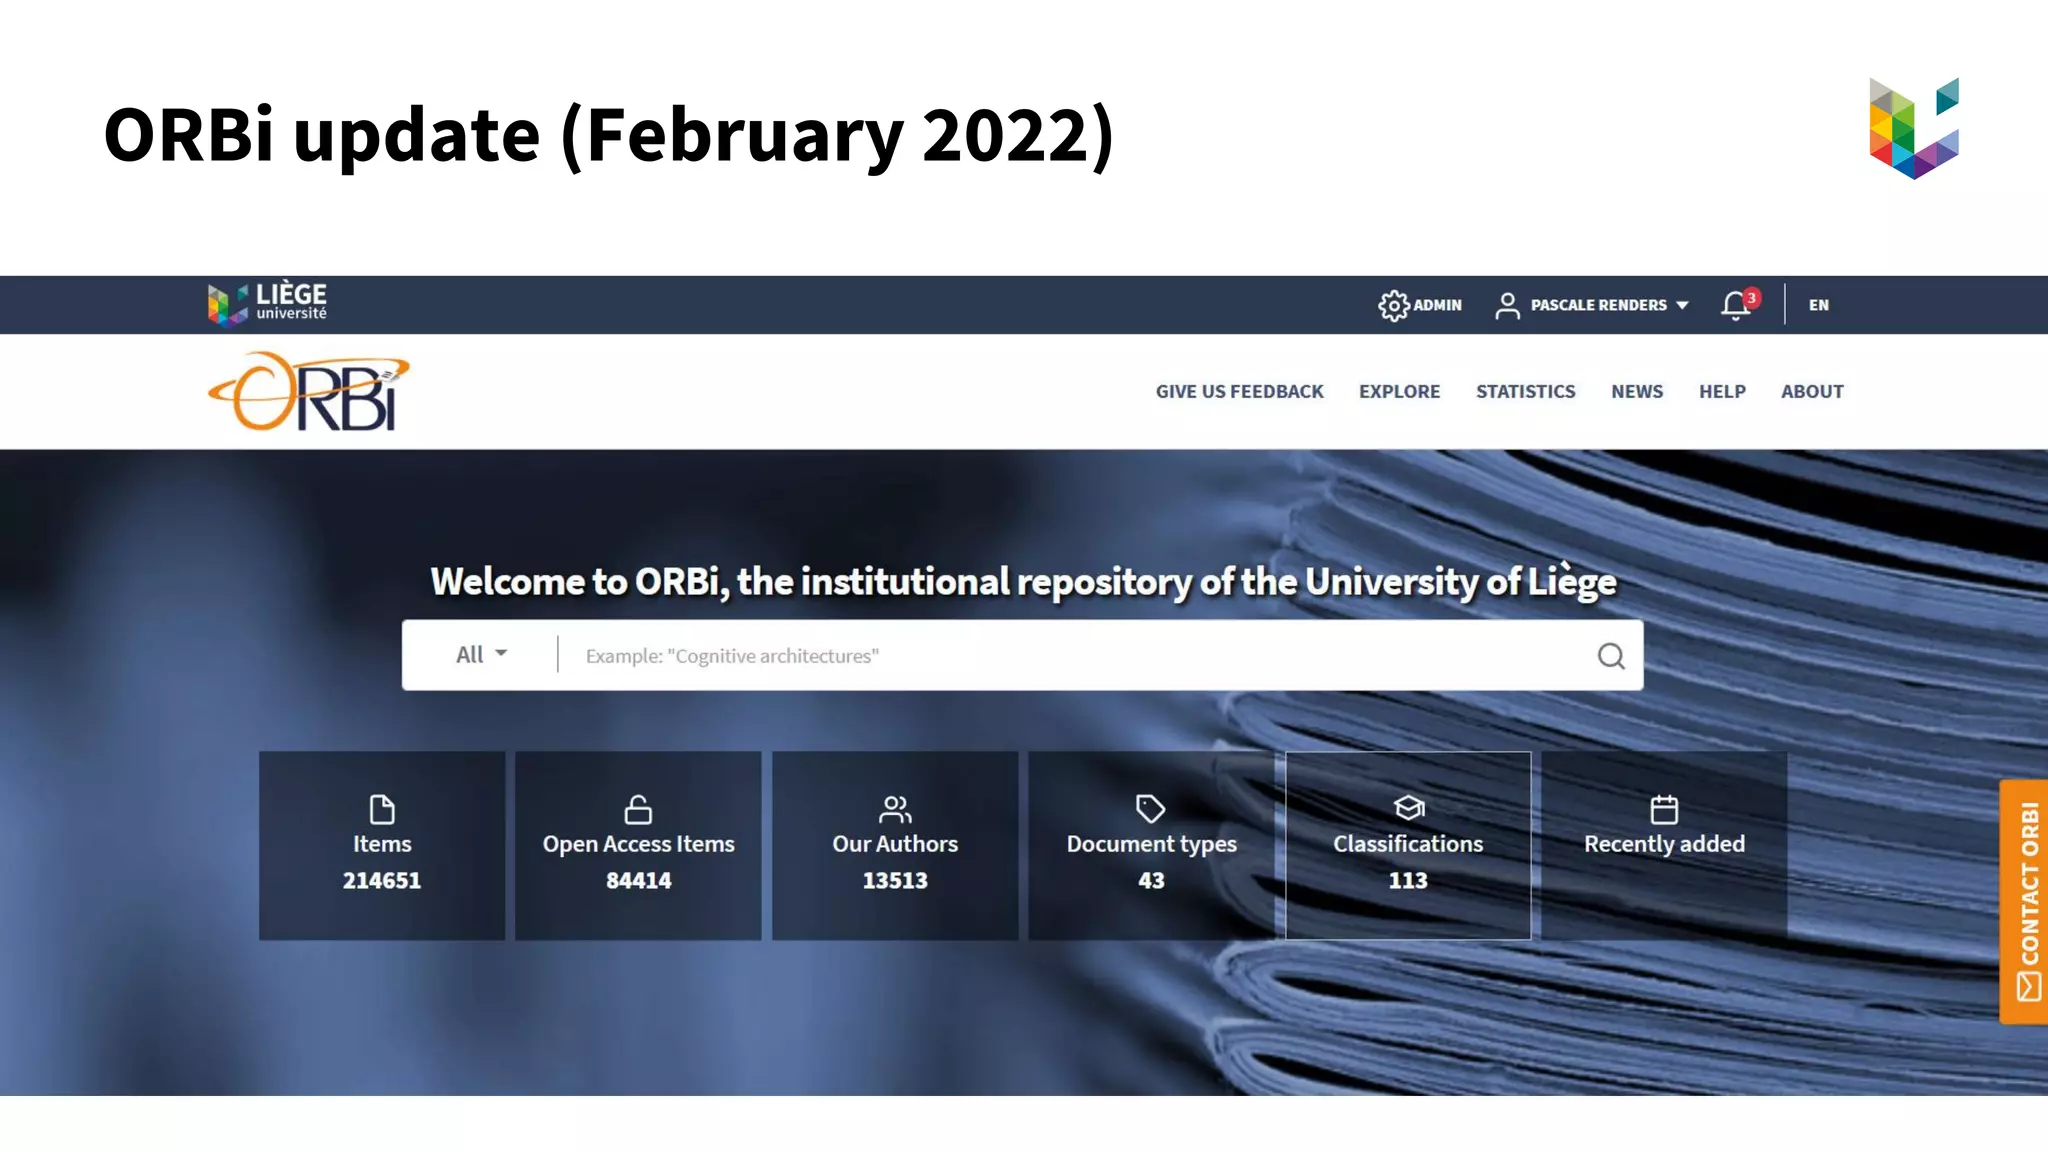Open the Explore menu
2048x1152 pixels.
(1400, 391)
